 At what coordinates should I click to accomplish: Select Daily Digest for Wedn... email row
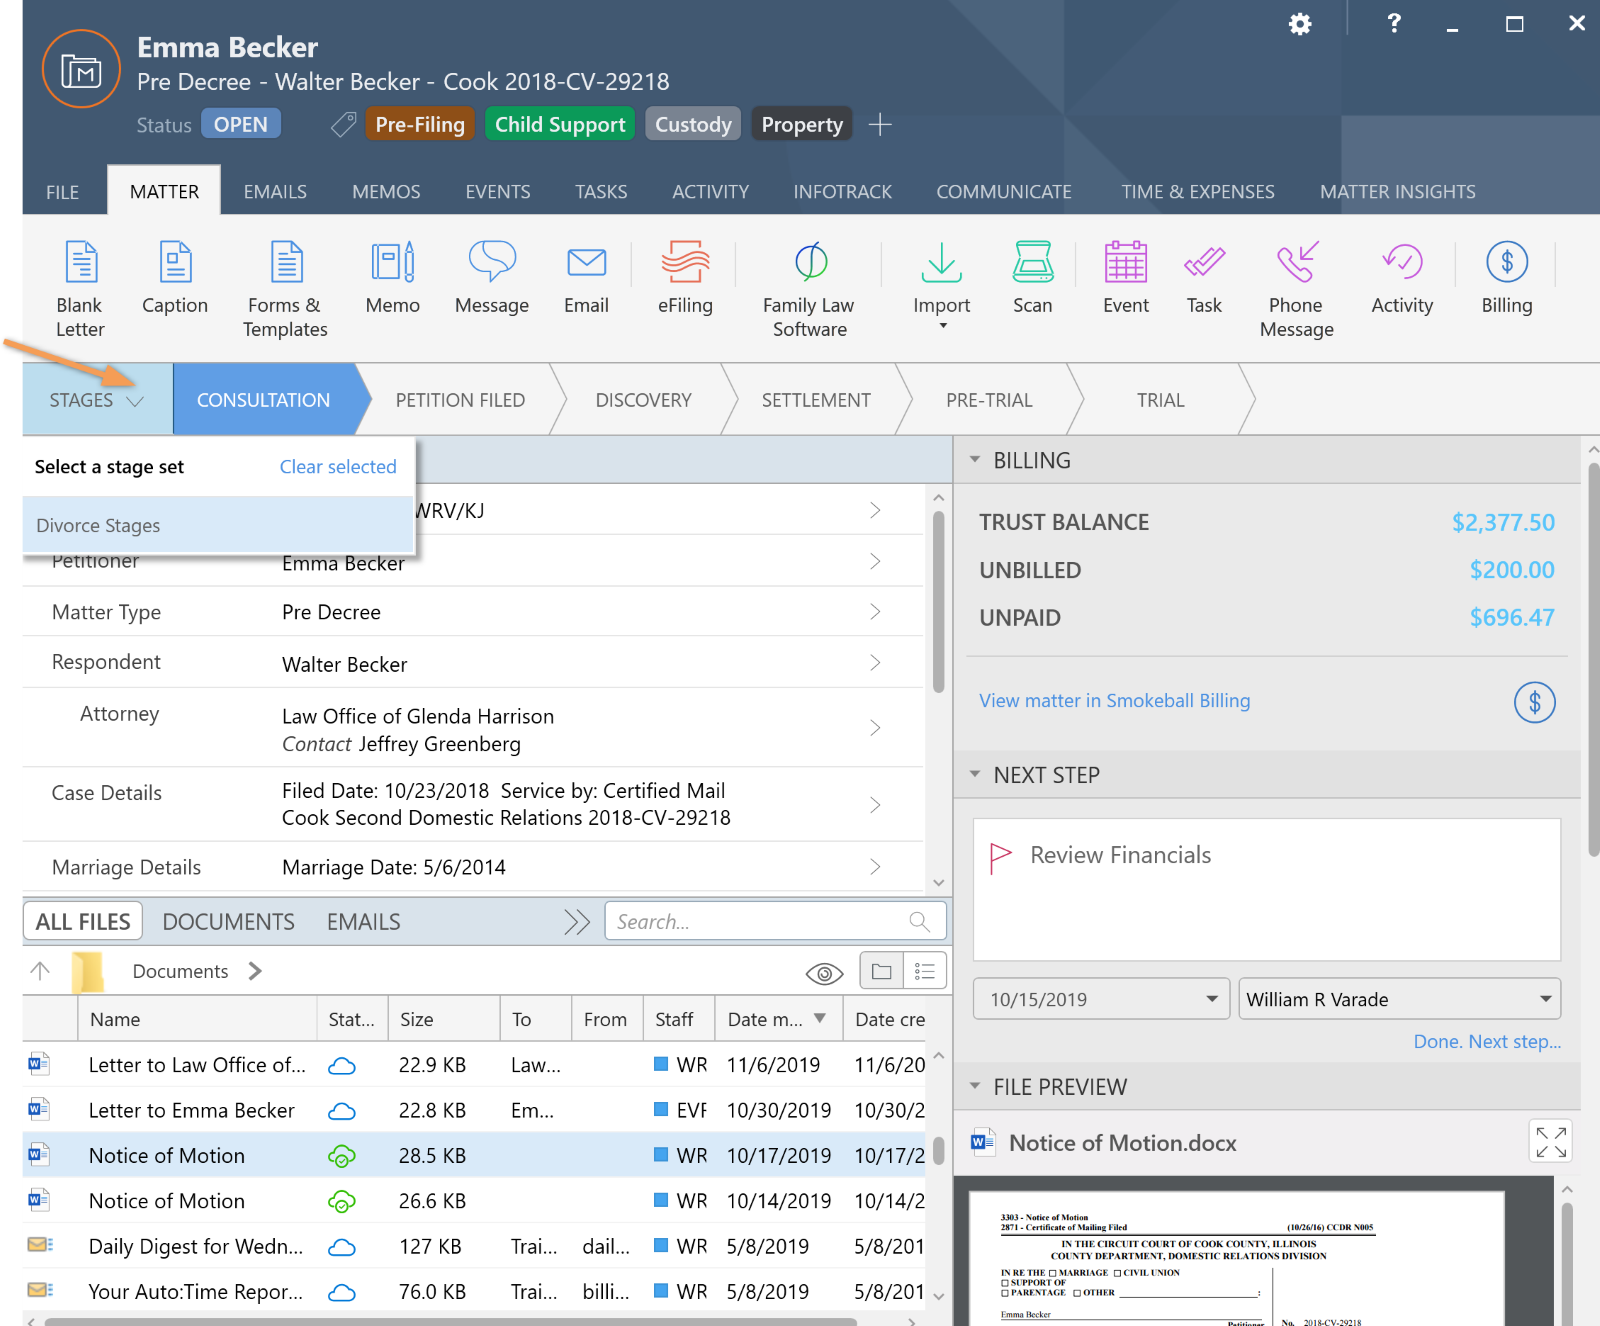click(x=474, y=1246)
